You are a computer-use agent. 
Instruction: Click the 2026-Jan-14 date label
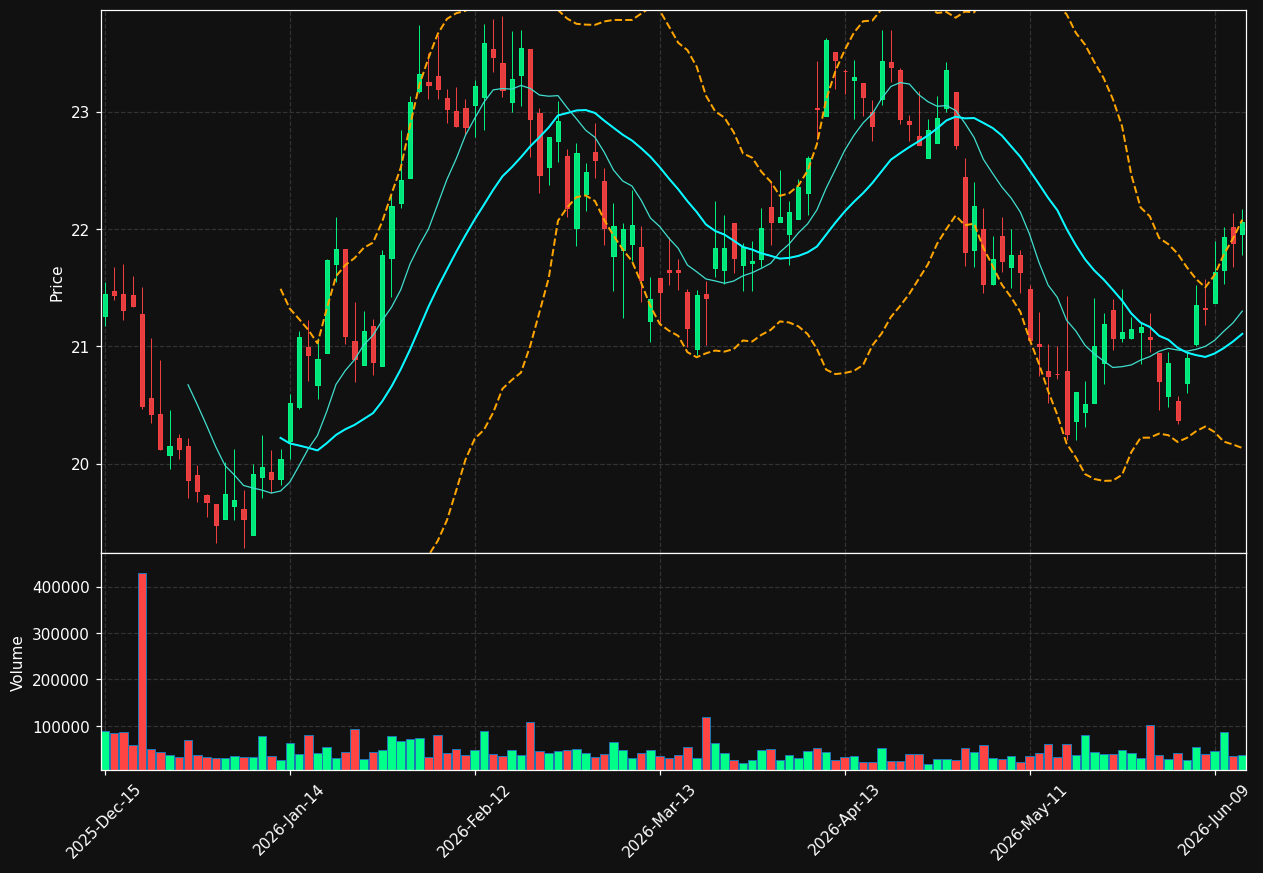289,821
